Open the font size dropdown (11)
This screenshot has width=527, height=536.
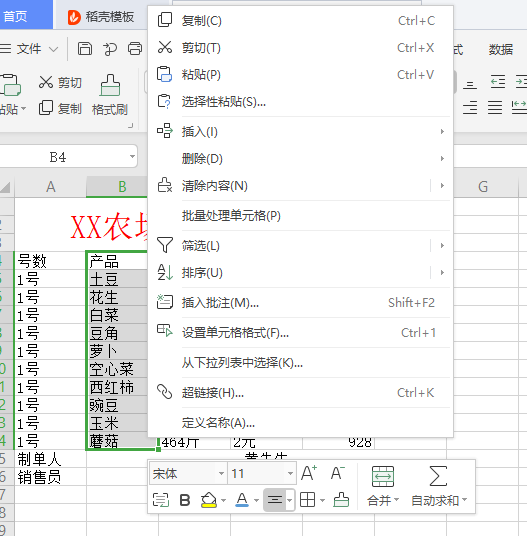coord(290,473)
